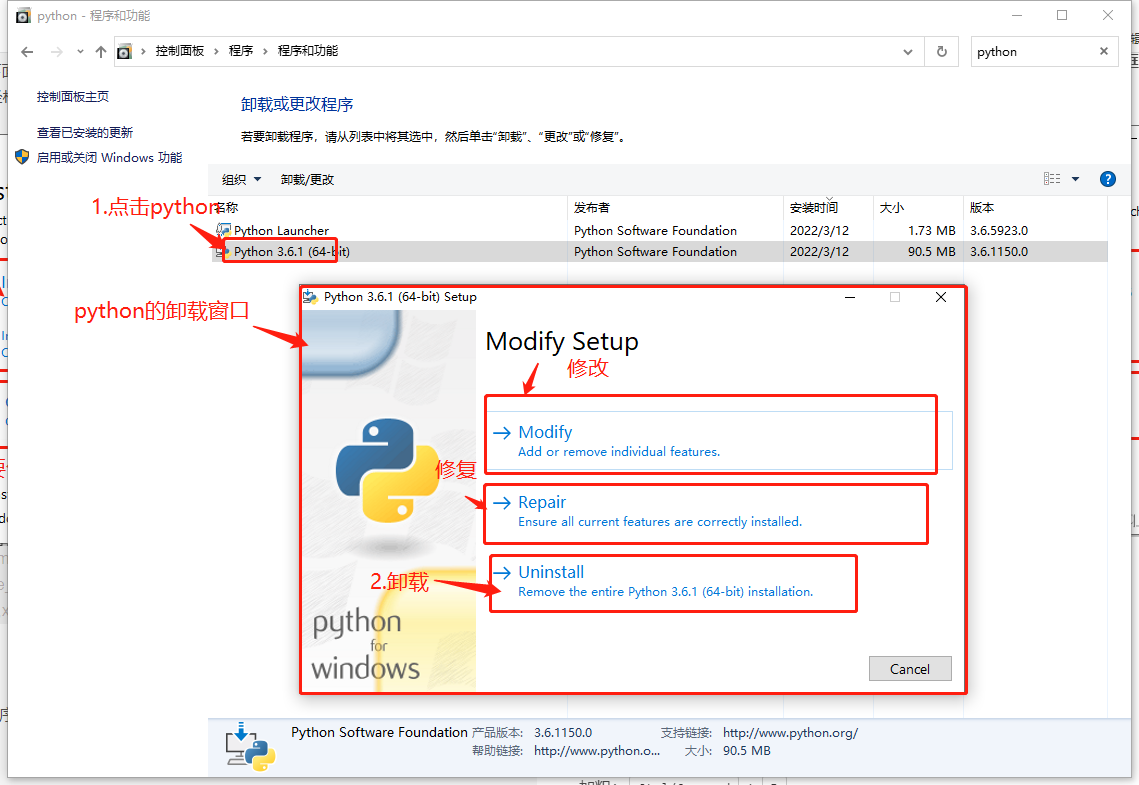The width and height of the screenshot is (1139, 785).
Task: Minimize the Python Setup dialog
Action: click(x=850, y=297)
